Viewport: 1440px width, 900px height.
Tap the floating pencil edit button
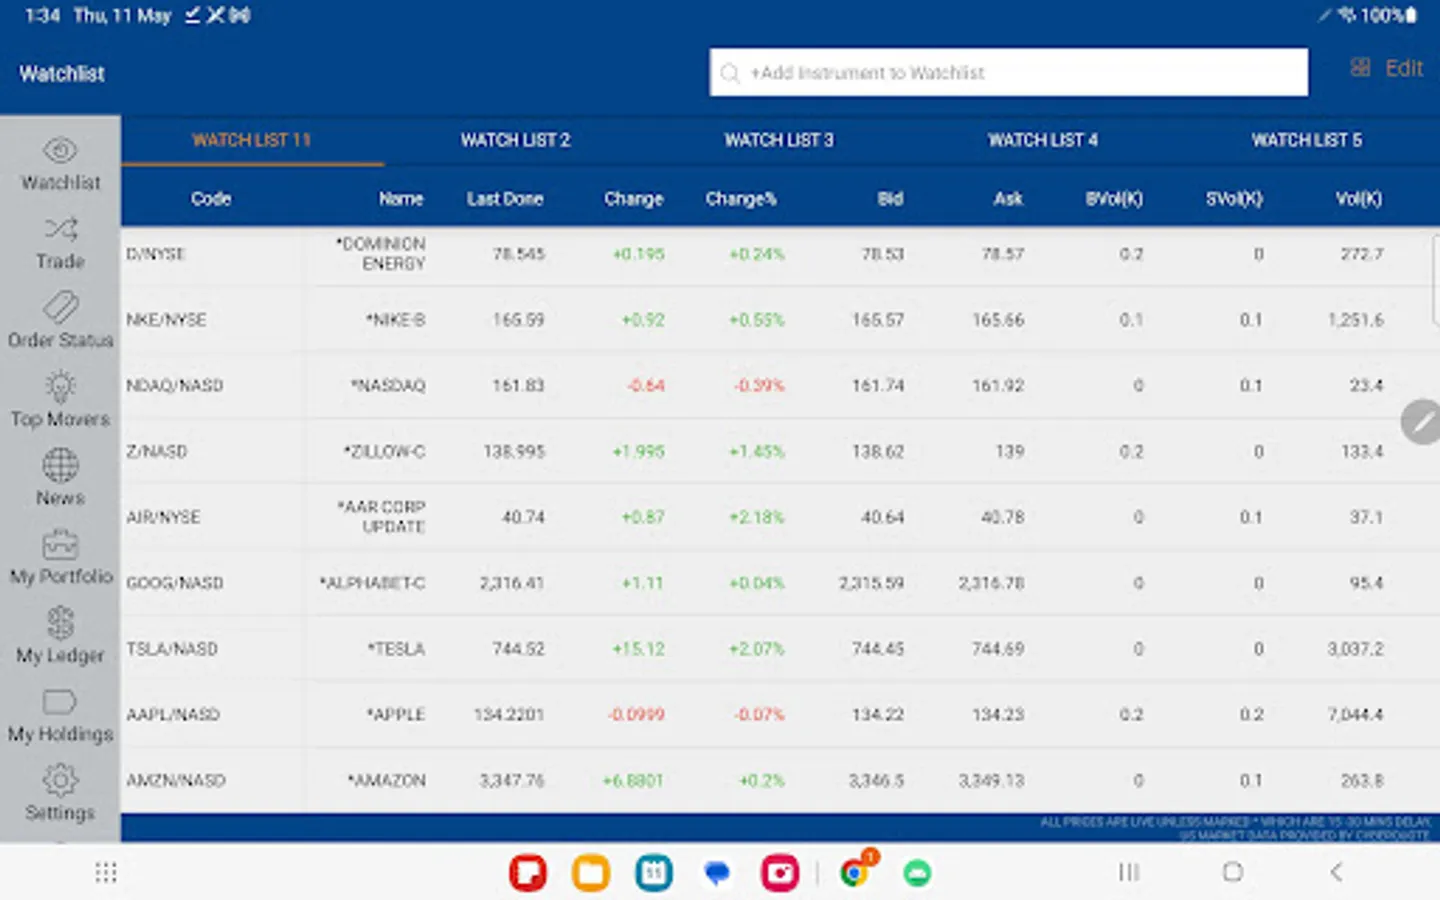click(x=1421, y=422)
